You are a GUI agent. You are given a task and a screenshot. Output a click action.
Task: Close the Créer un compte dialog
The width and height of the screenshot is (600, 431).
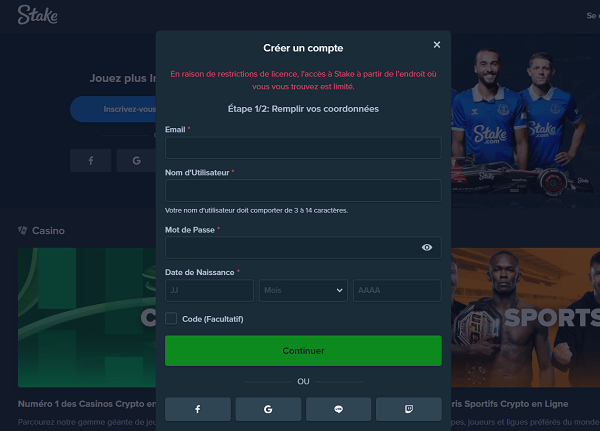[437, 45]
